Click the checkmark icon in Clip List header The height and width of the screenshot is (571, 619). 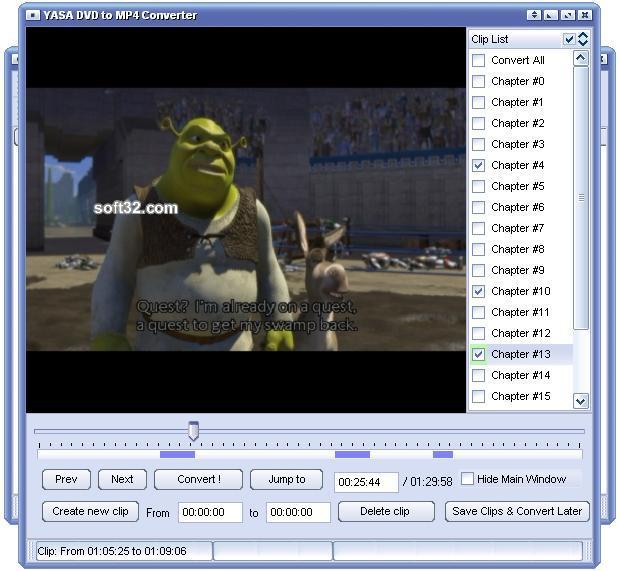[569, 39]
